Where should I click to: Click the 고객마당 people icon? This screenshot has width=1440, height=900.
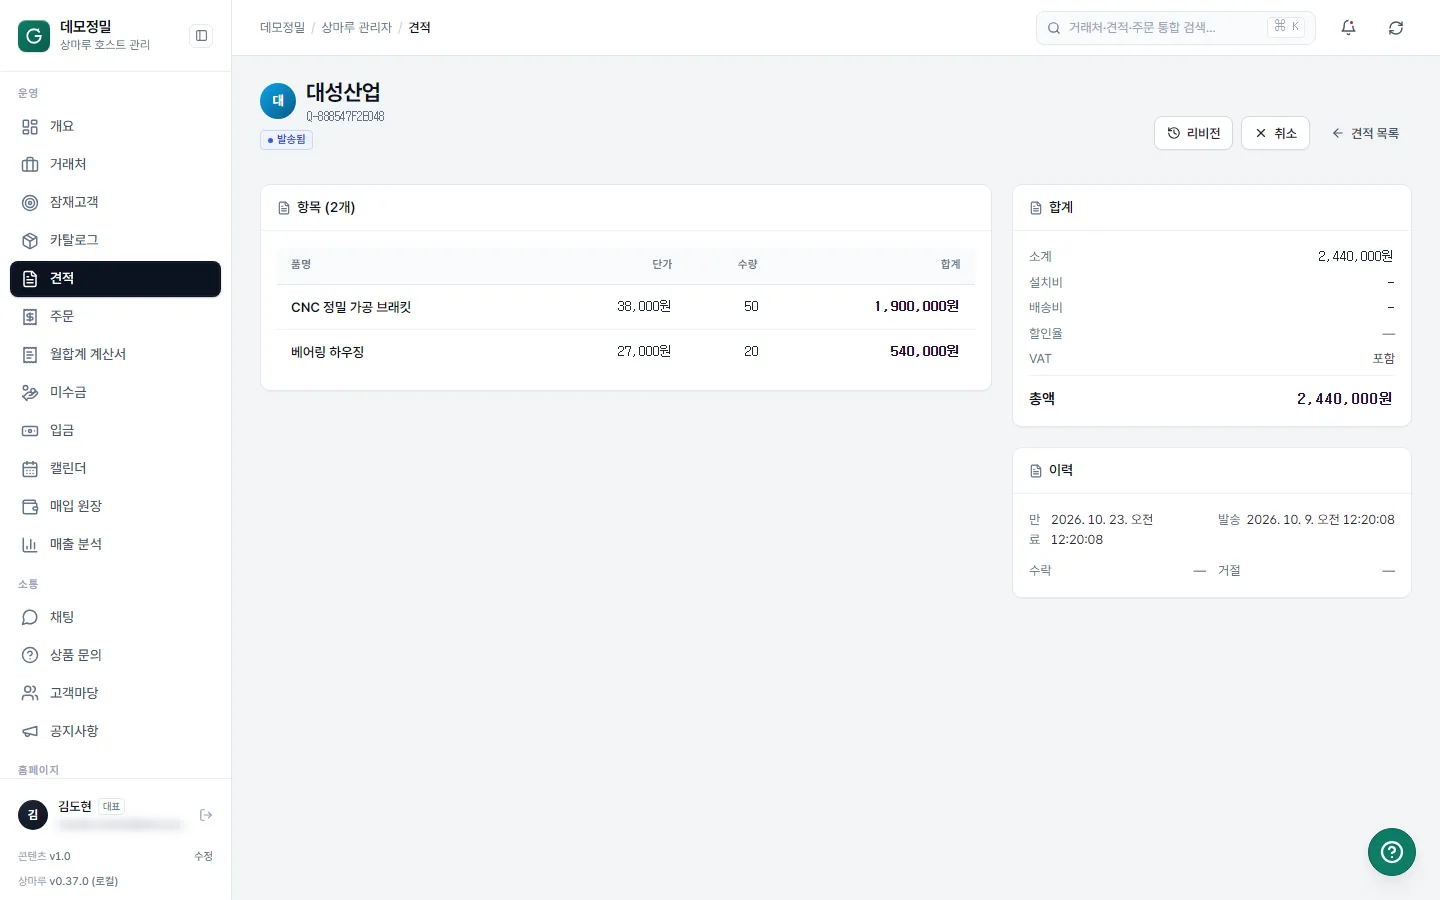click(x=30, y=694)
